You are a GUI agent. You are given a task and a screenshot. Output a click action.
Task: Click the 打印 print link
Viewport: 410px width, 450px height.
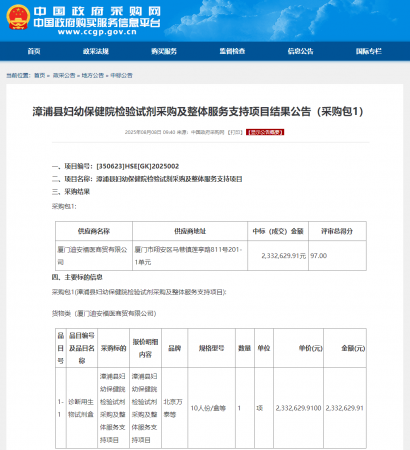235,132
